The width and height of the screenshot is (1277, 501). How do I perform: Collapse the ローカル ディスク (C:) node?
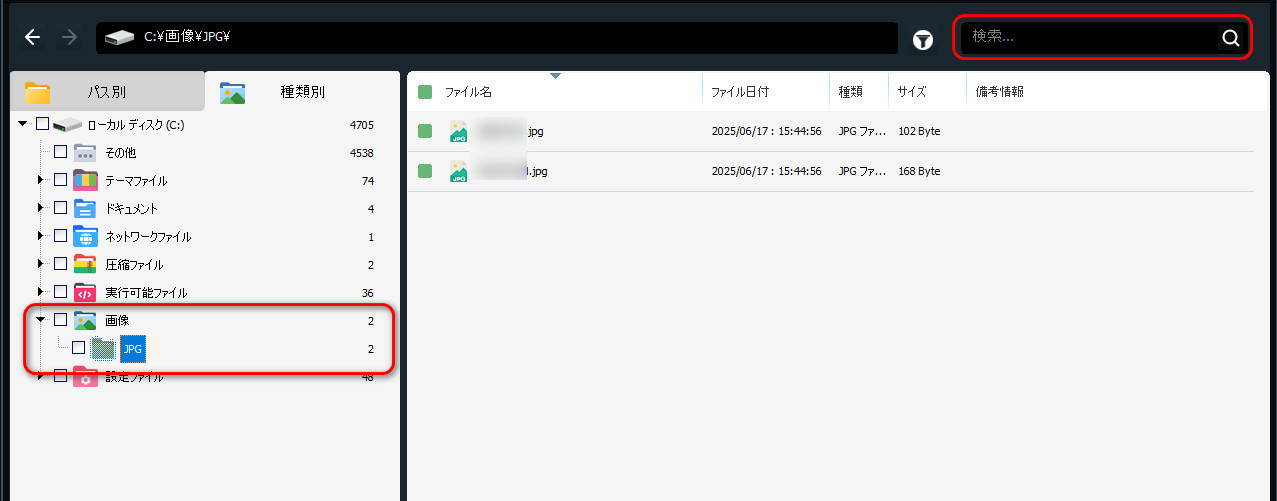pos(23,124)
